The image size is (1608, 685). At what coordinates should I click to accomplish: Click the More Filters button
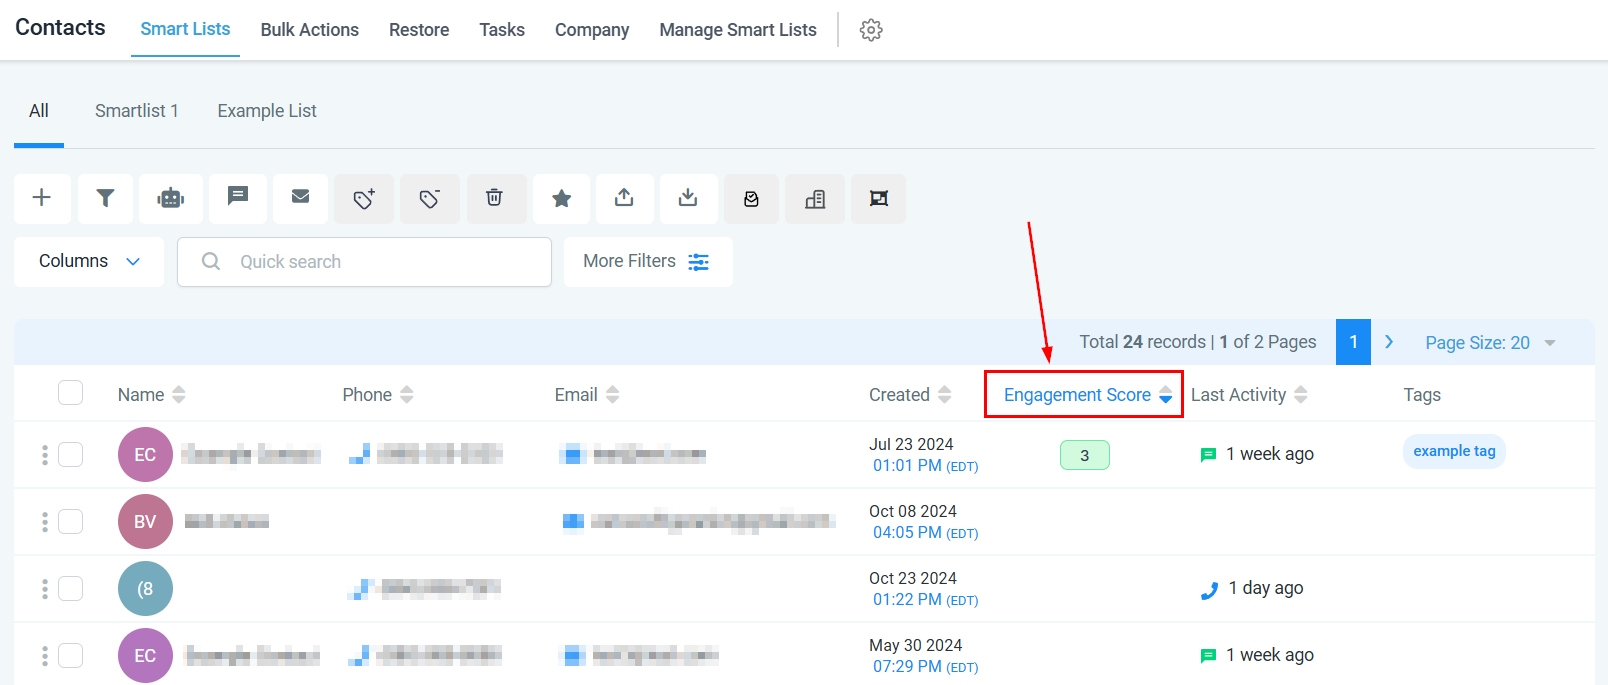pyautogui.click(x=647, y=261)
